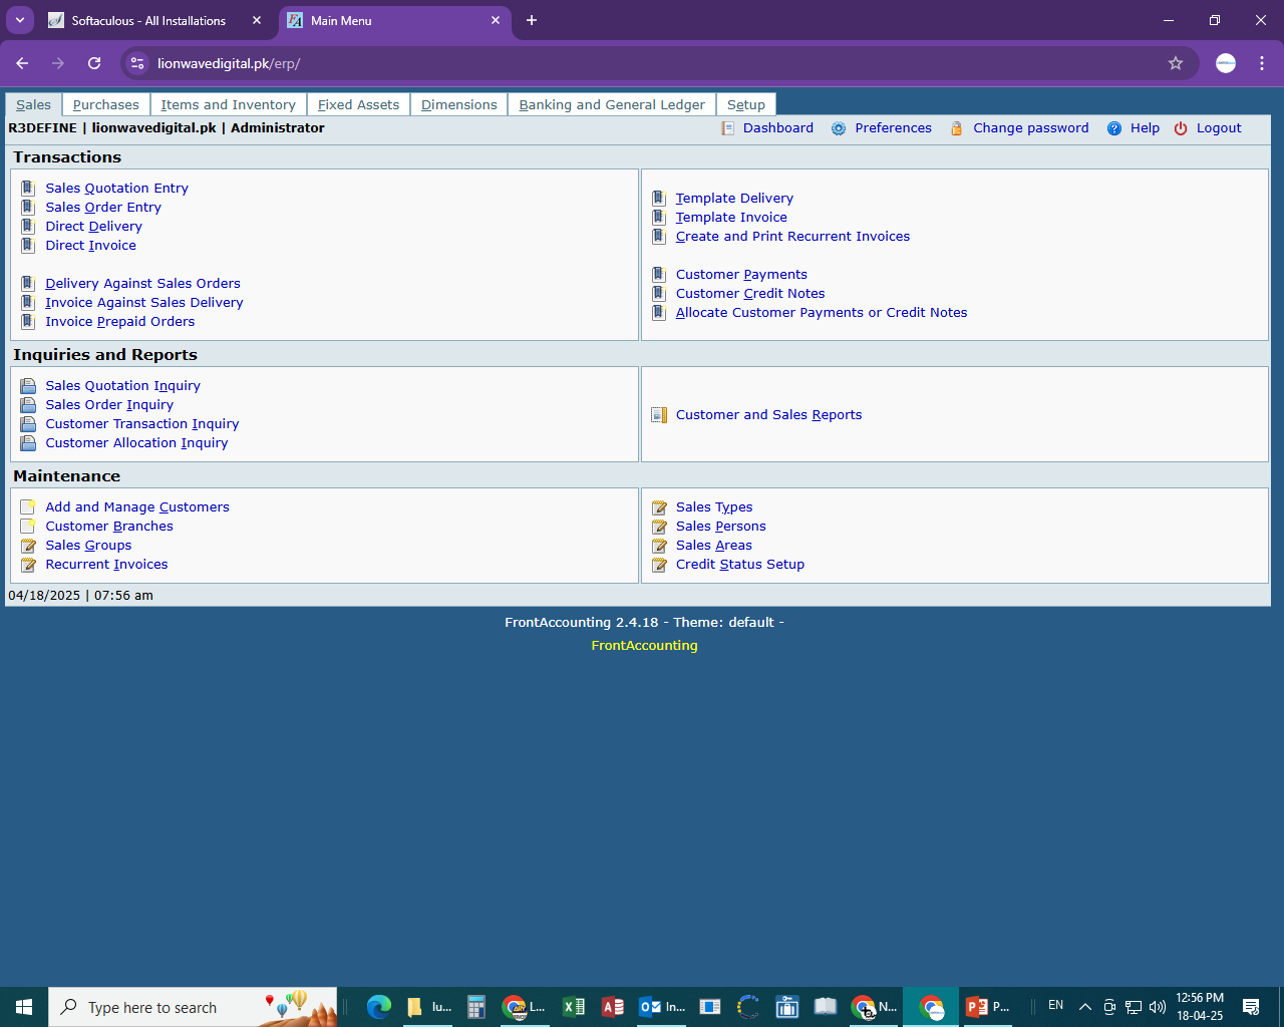Open the Banking and General Ledger tab
This screenshot has width=1284, height=1027.
pyautogui.click(x=611, y=104)
